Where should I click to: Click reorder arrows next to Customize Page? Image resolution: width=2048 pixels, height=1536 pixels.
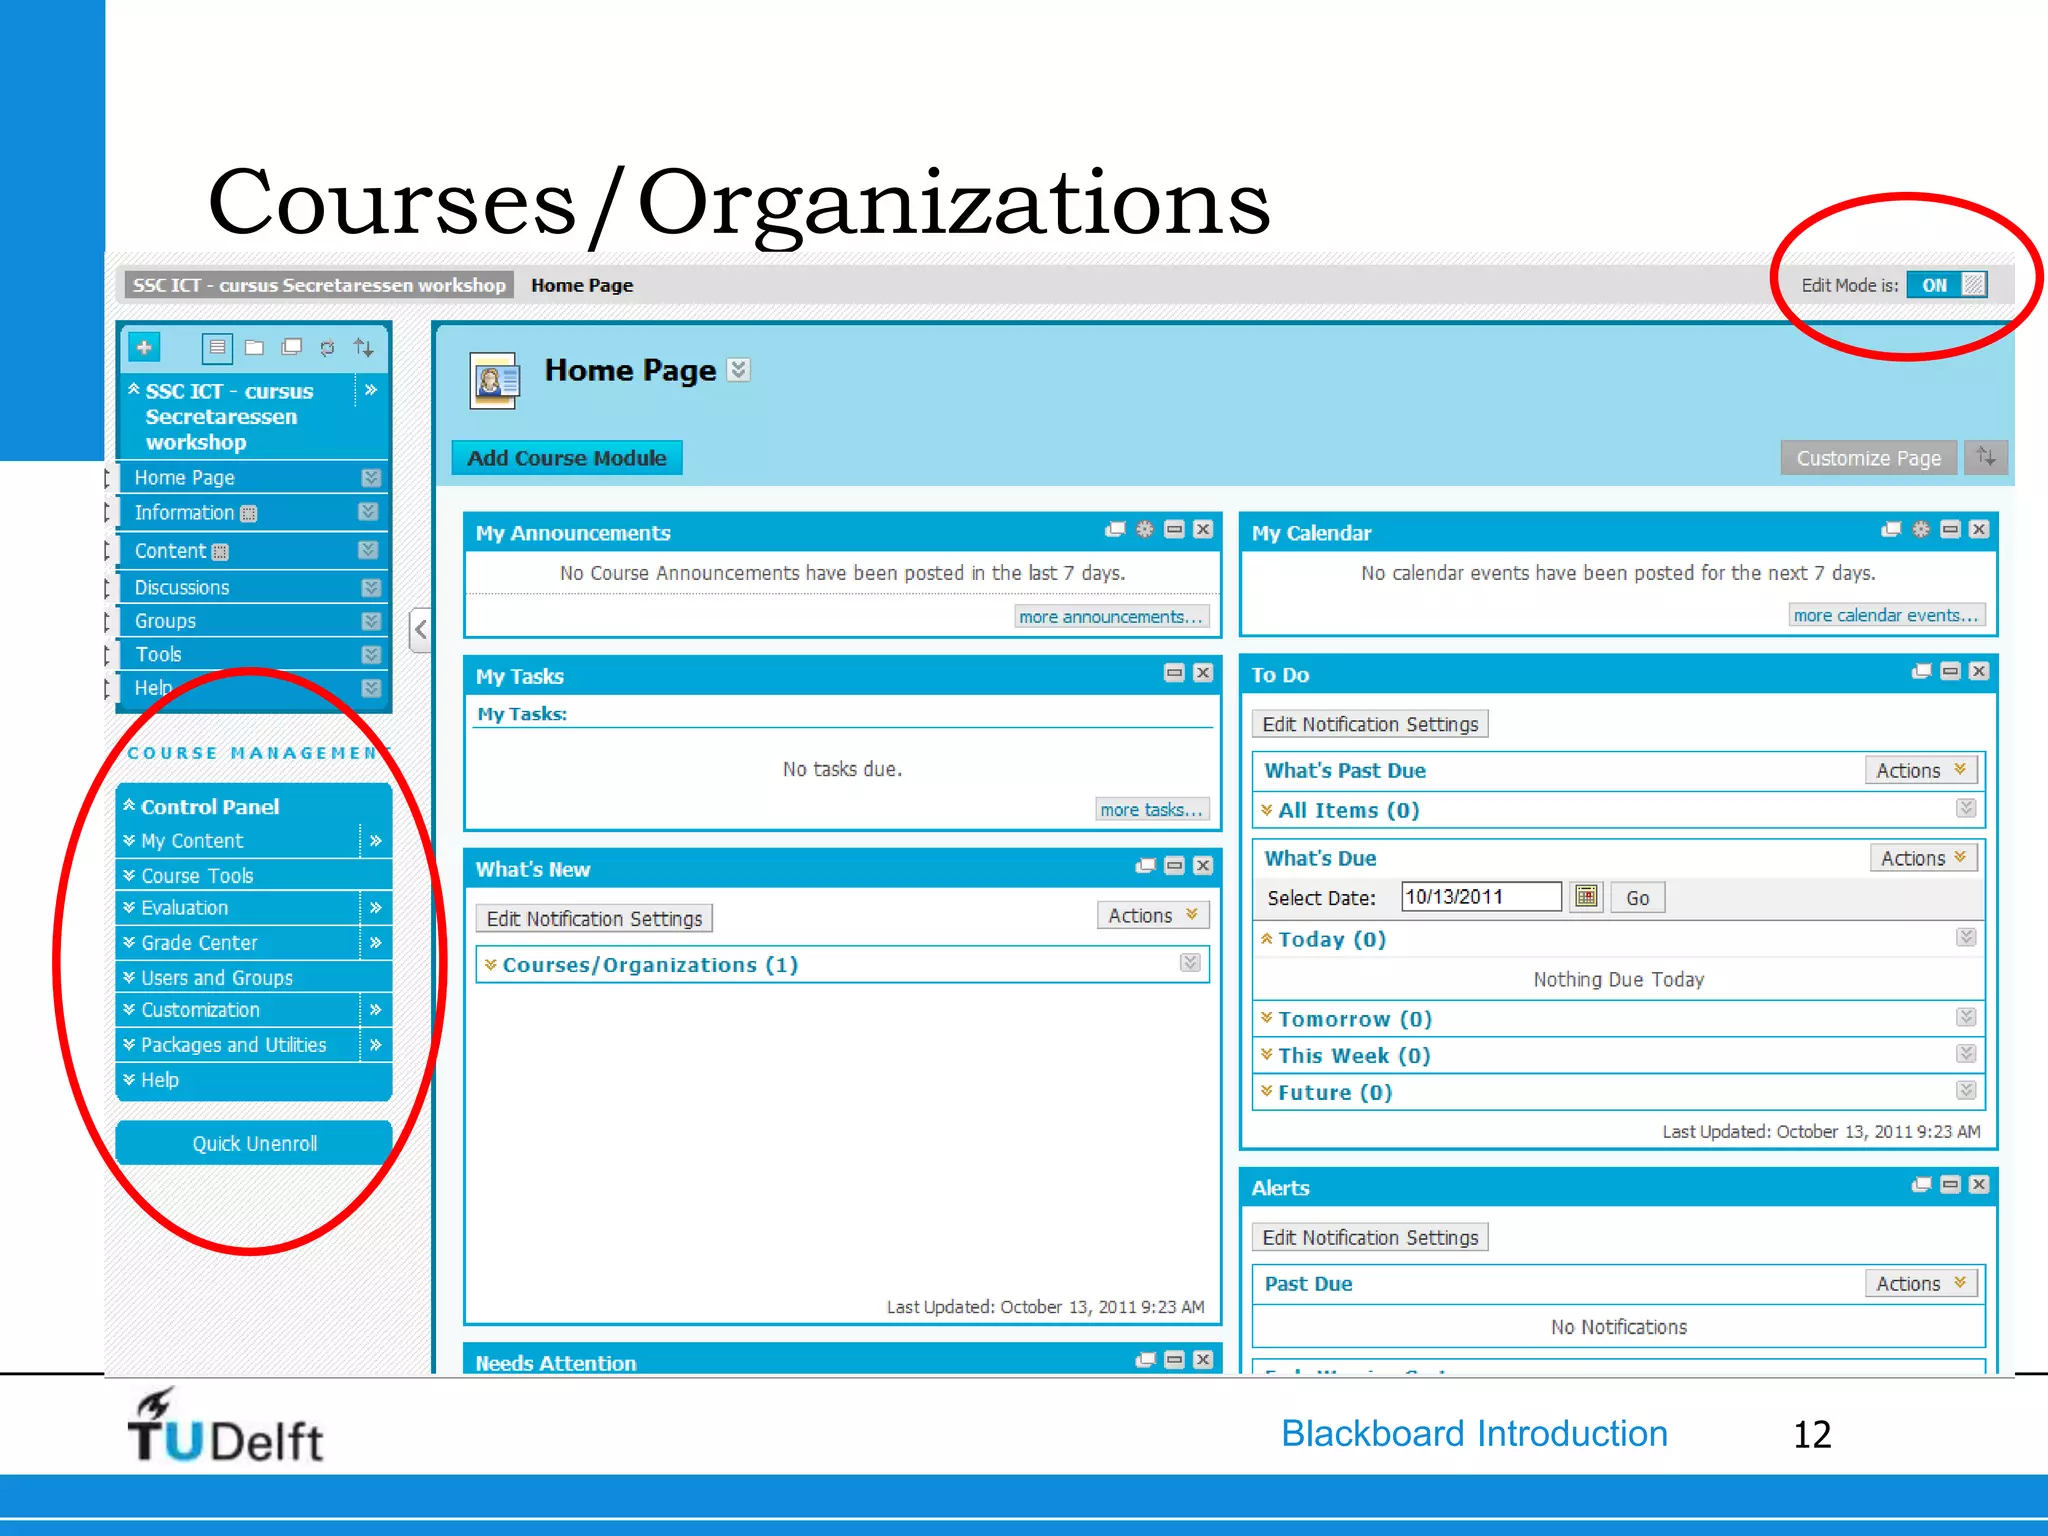point(1986,457)
